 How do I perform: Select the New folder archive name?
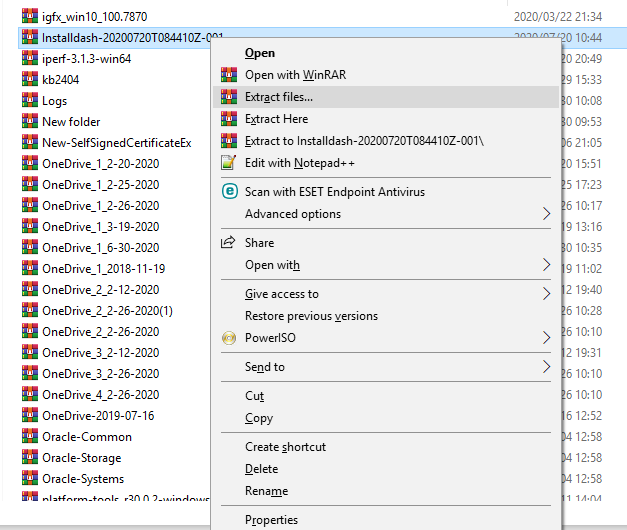tap(71, 122)
